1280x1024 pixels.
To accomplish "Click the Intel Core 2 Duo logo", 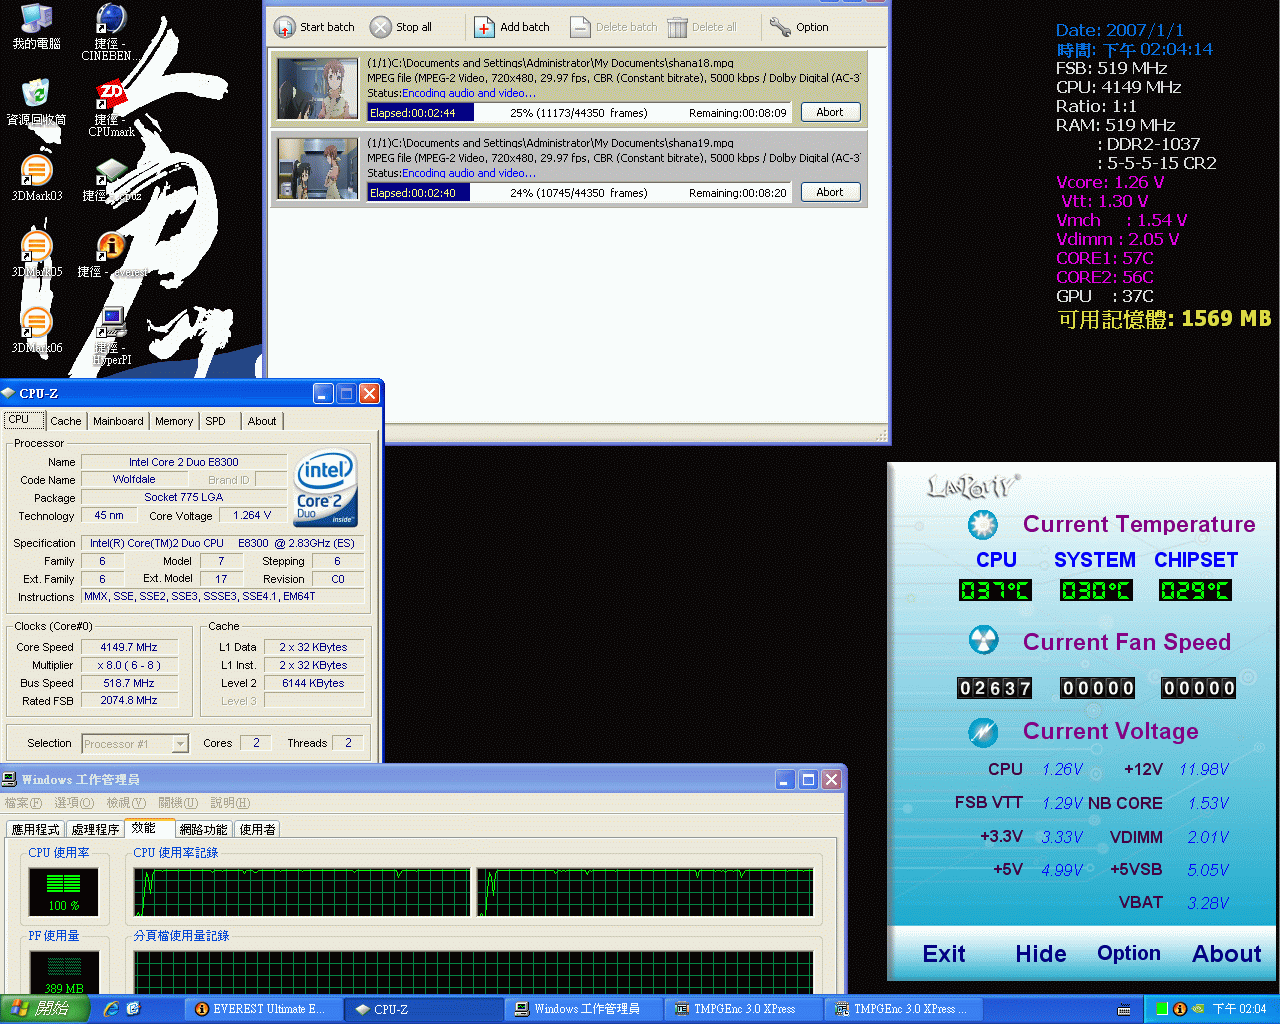I will point(326,487).
